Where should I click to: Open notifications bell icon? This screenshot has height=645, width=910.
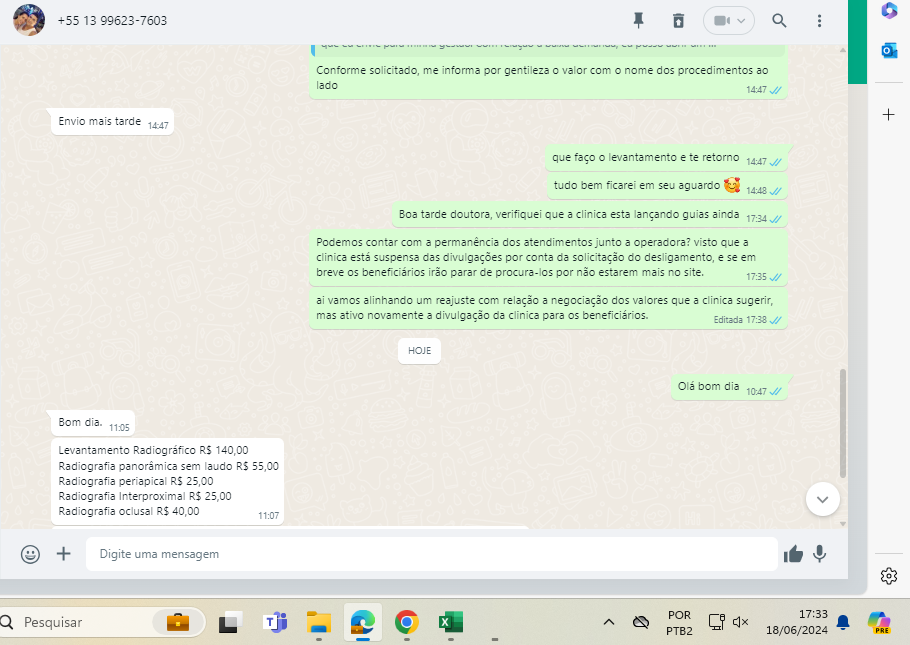pos(843,622)
